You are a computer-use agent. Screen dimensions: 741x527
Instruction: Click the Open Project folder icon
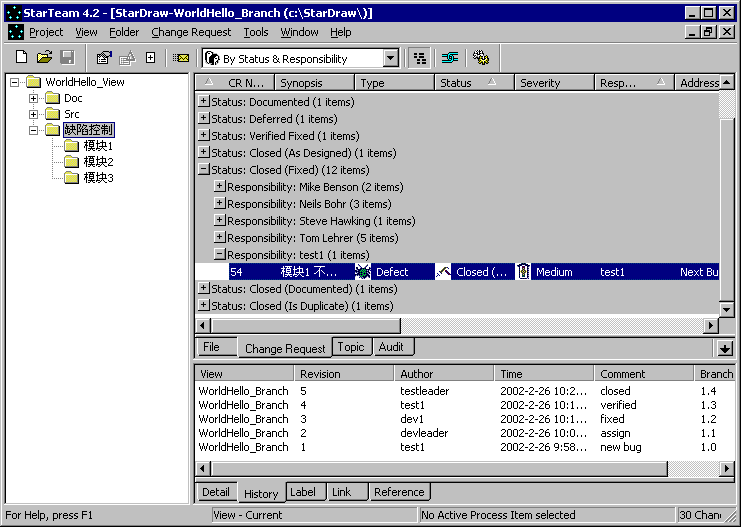44,58
